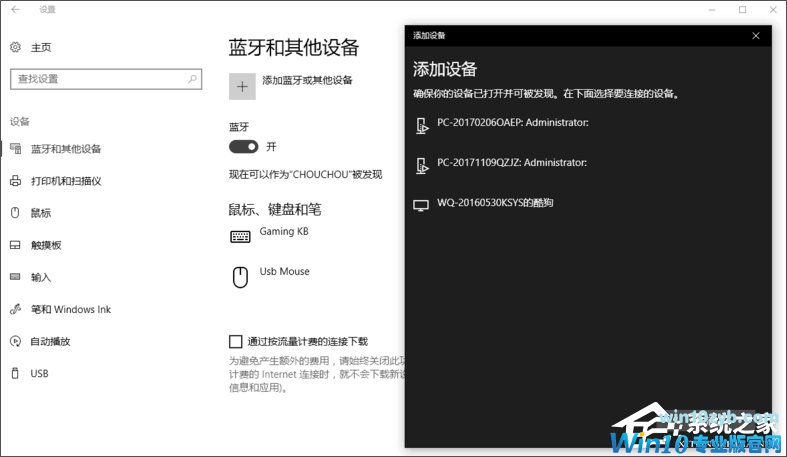Screen dimensions: 787x457
Task: Maximize the Settings window
Action: (742, 10)
